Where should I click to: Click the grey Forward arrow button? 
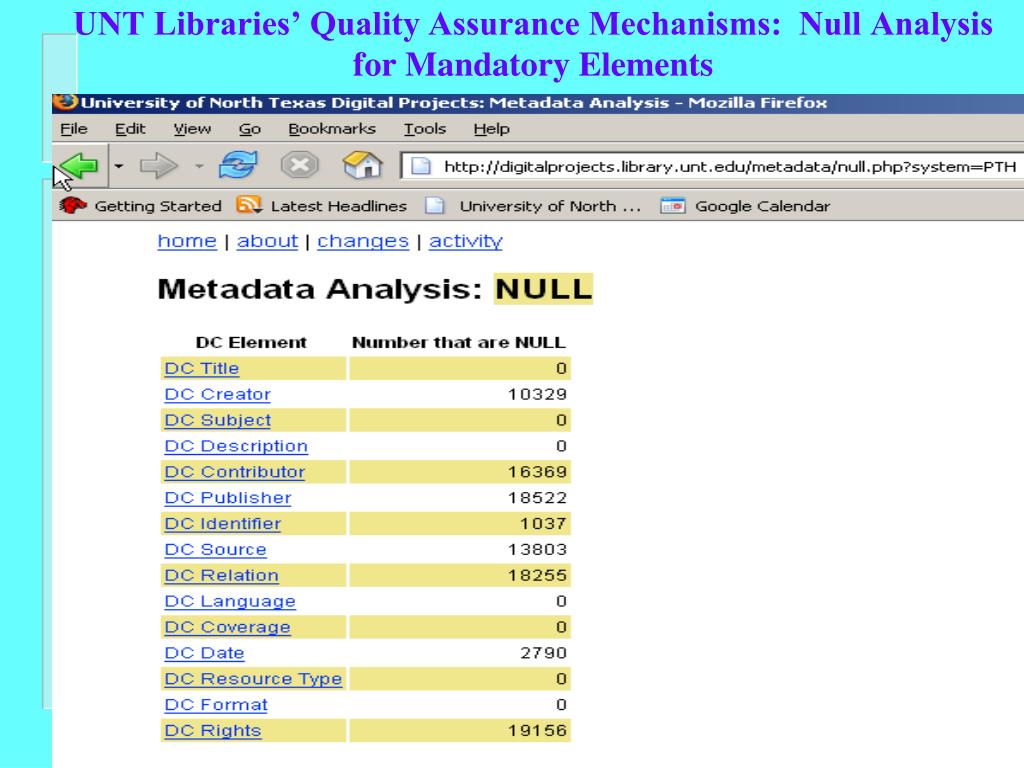[159, 166]
